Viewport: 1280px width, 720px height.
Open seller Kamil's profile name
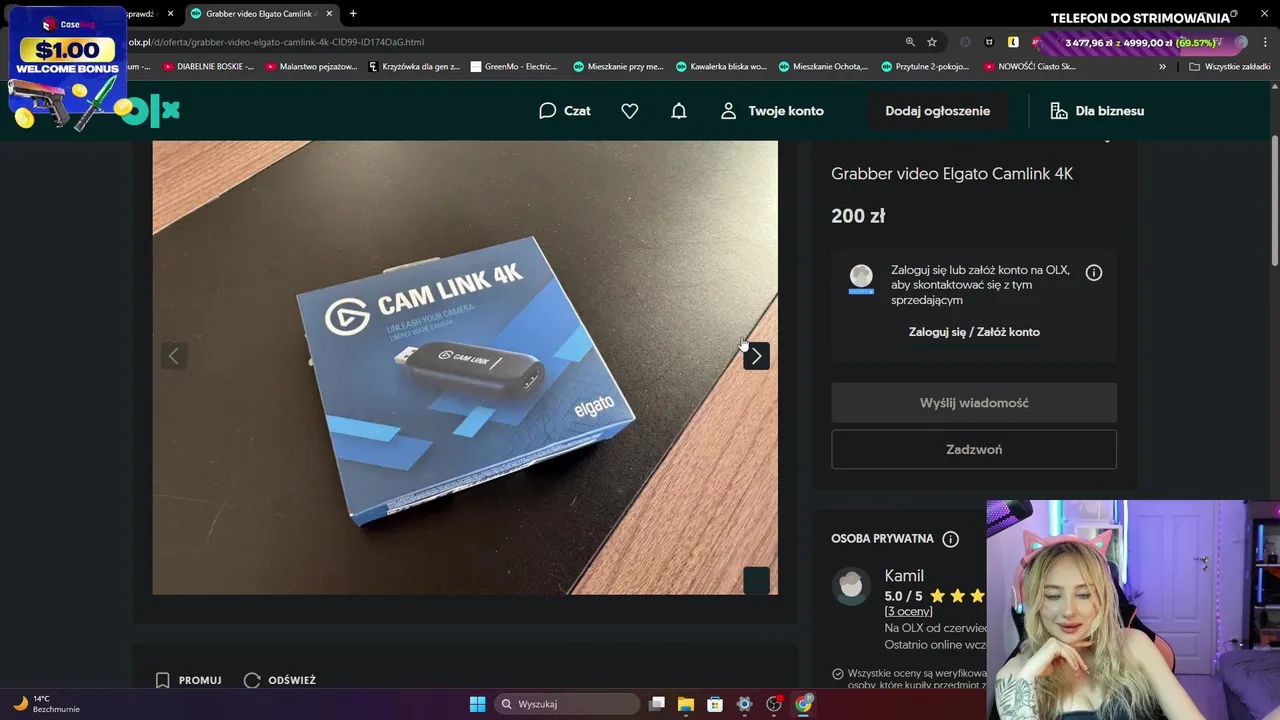(904, 576)
